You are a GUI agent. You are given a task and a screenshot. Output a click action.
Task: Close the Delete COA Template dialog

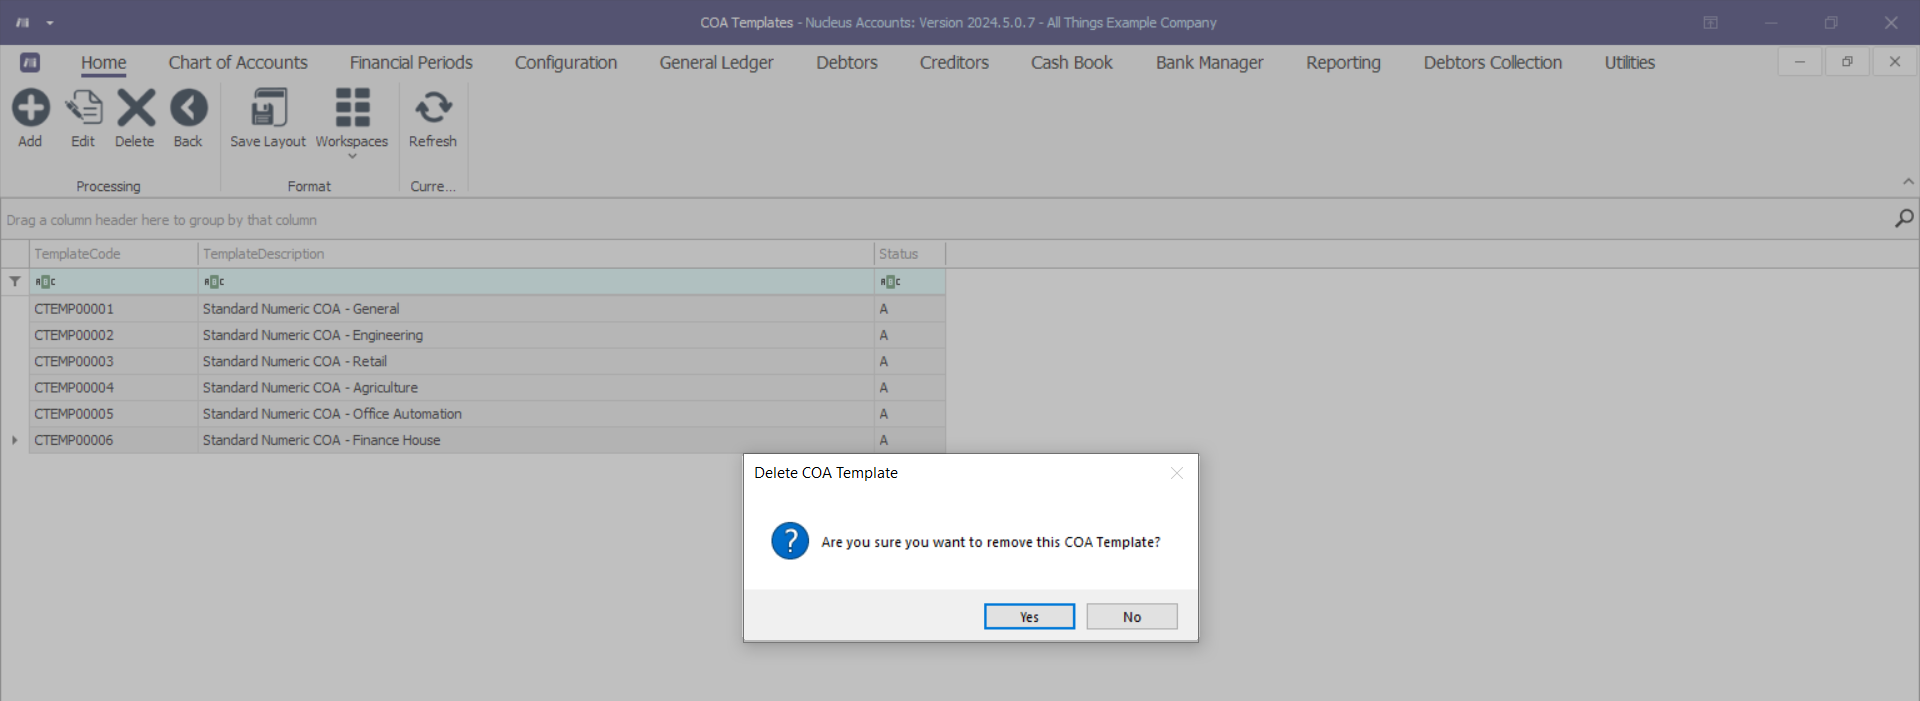coord(1177,473)
